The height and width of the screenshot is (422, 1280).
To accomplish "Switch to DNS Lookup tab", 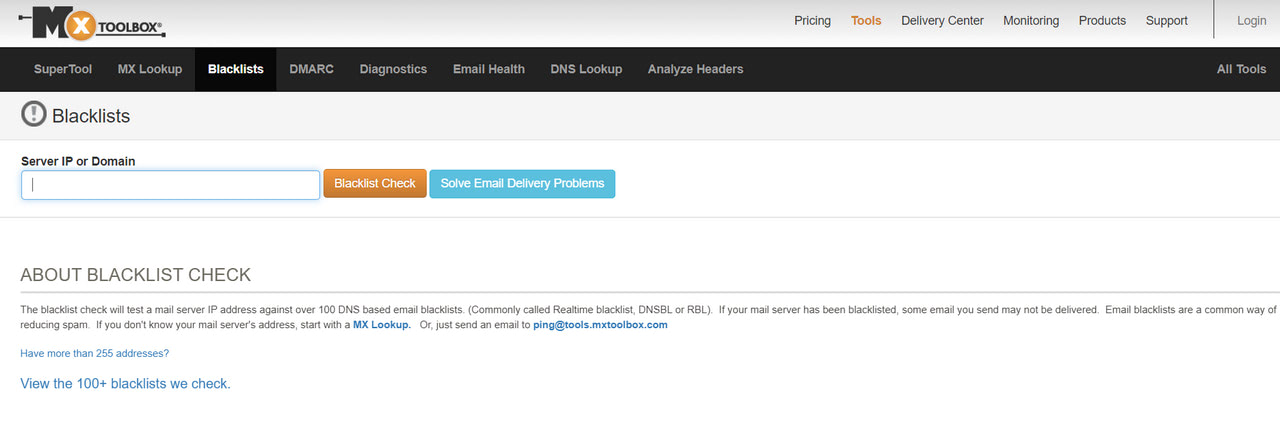I will coord(586,69).
